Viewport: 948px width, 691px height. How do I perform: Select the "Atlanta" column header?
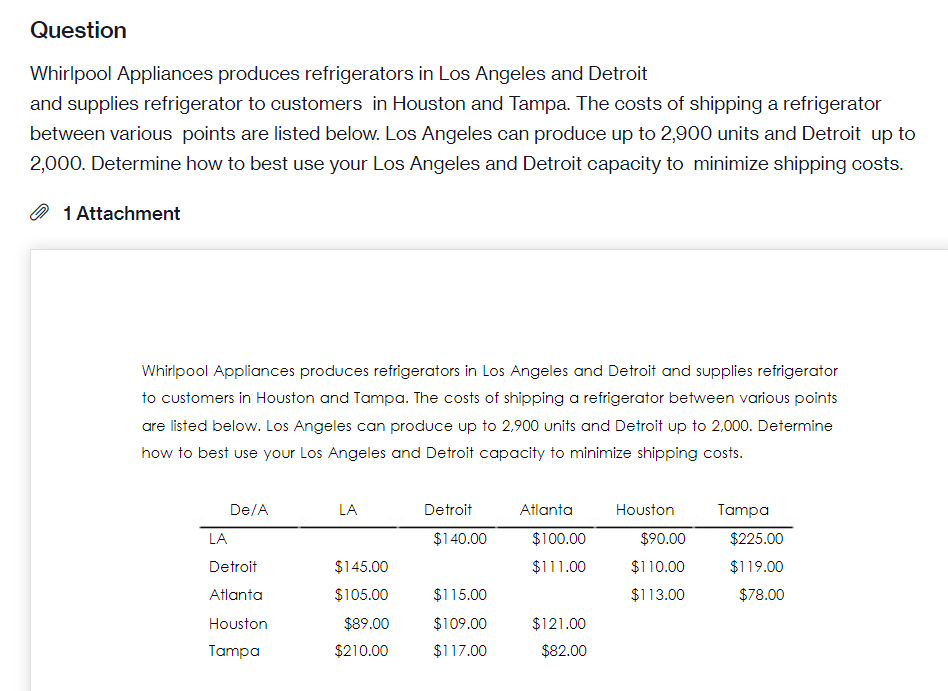pos(546,510)
